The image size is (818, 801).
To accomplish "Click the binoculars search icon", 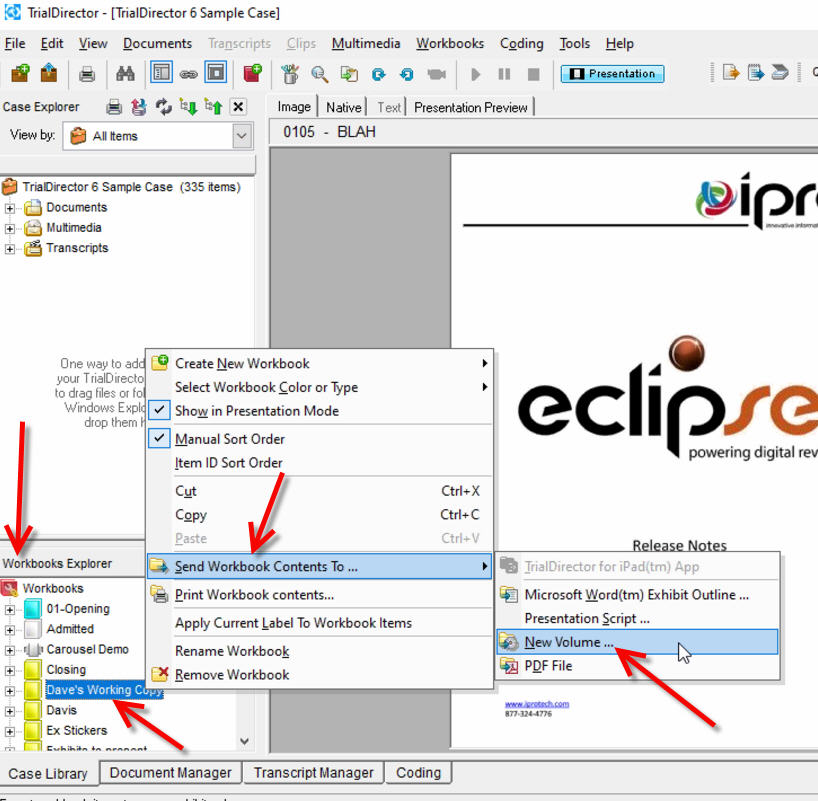I will [125, 74].
